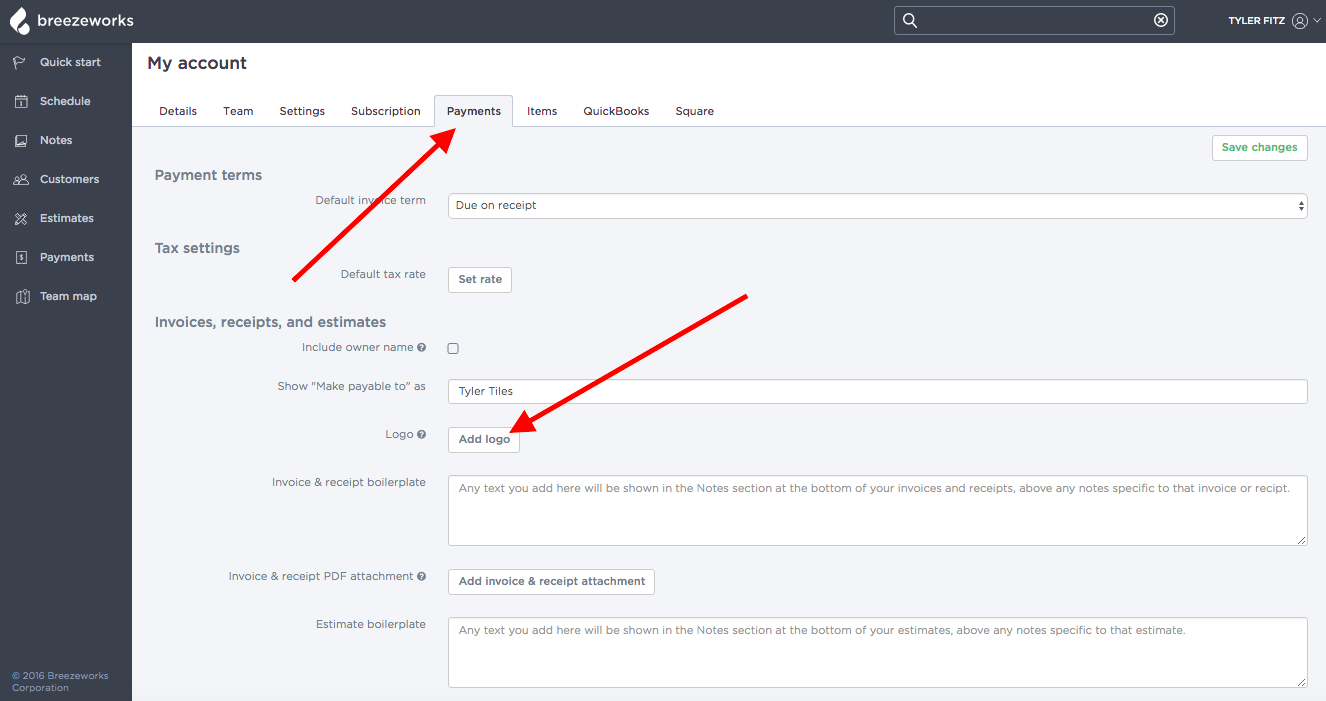
Task: Click the Estimates tools icon
Action: tap(20, 218)
